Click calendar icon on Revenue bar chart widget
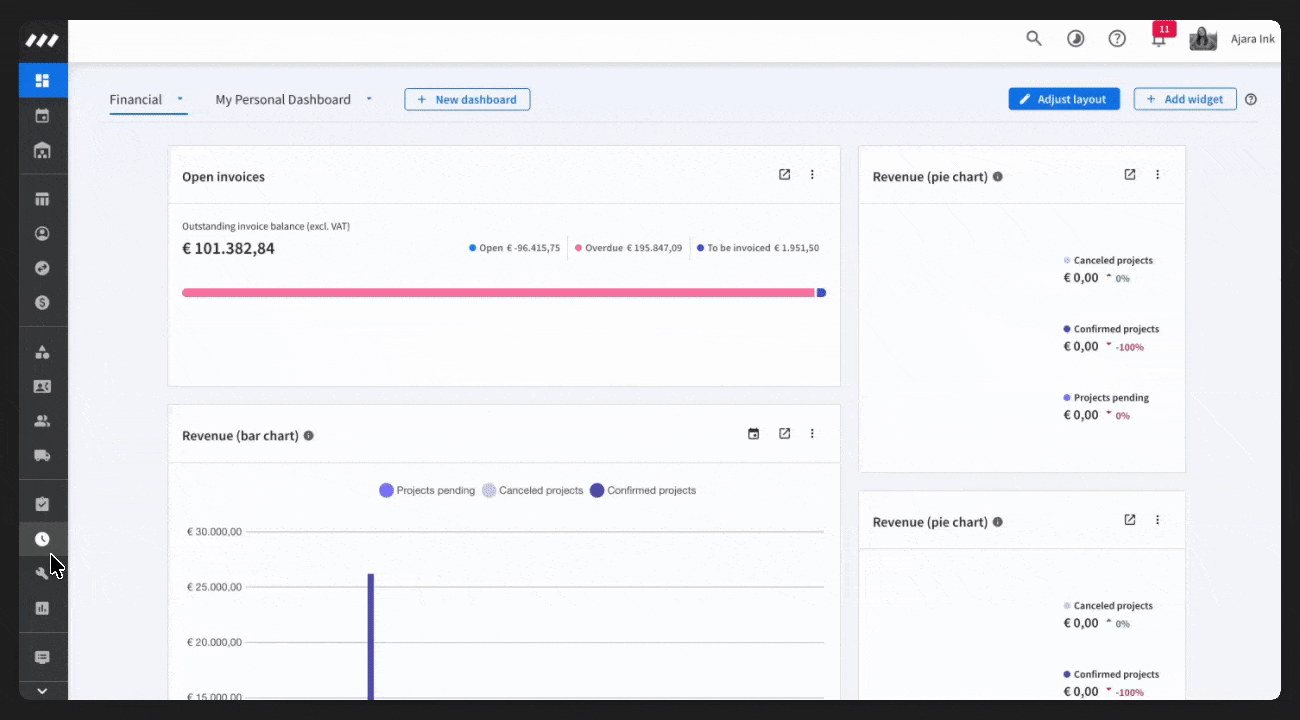This screenshot has width=1300, height=720. [x=754, y=433]
